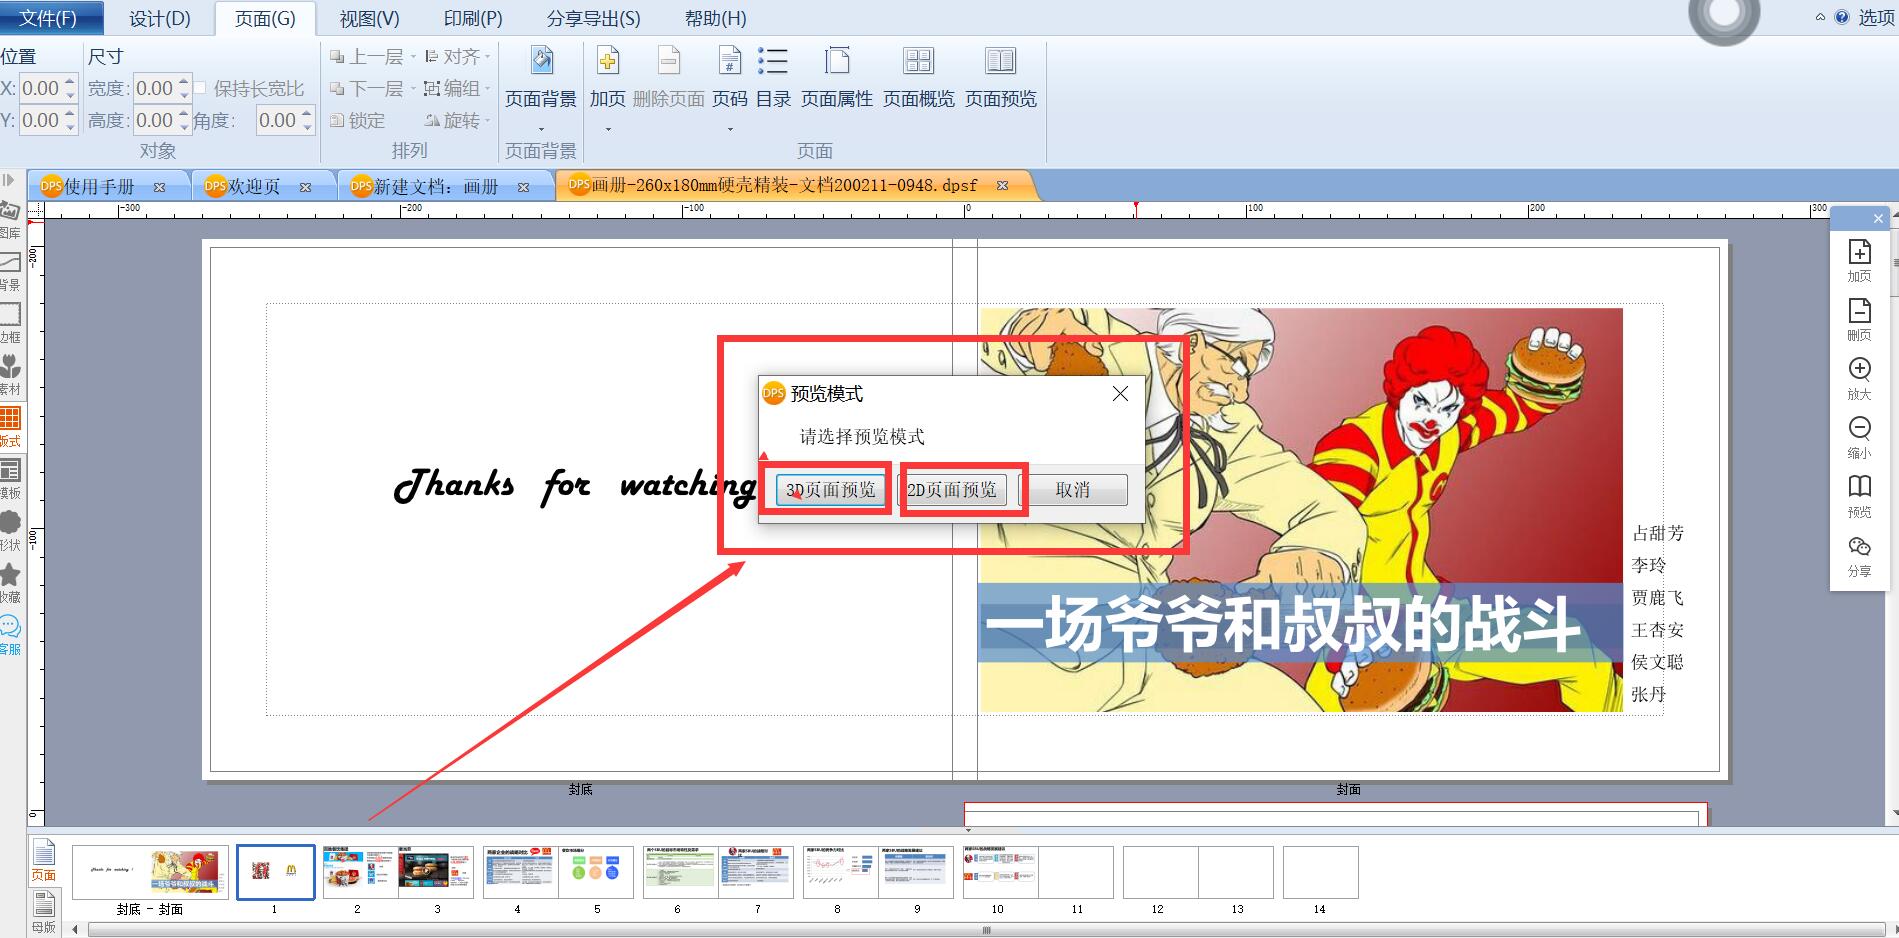Open the 素材 materials sidebar panel

pos(10,374)
